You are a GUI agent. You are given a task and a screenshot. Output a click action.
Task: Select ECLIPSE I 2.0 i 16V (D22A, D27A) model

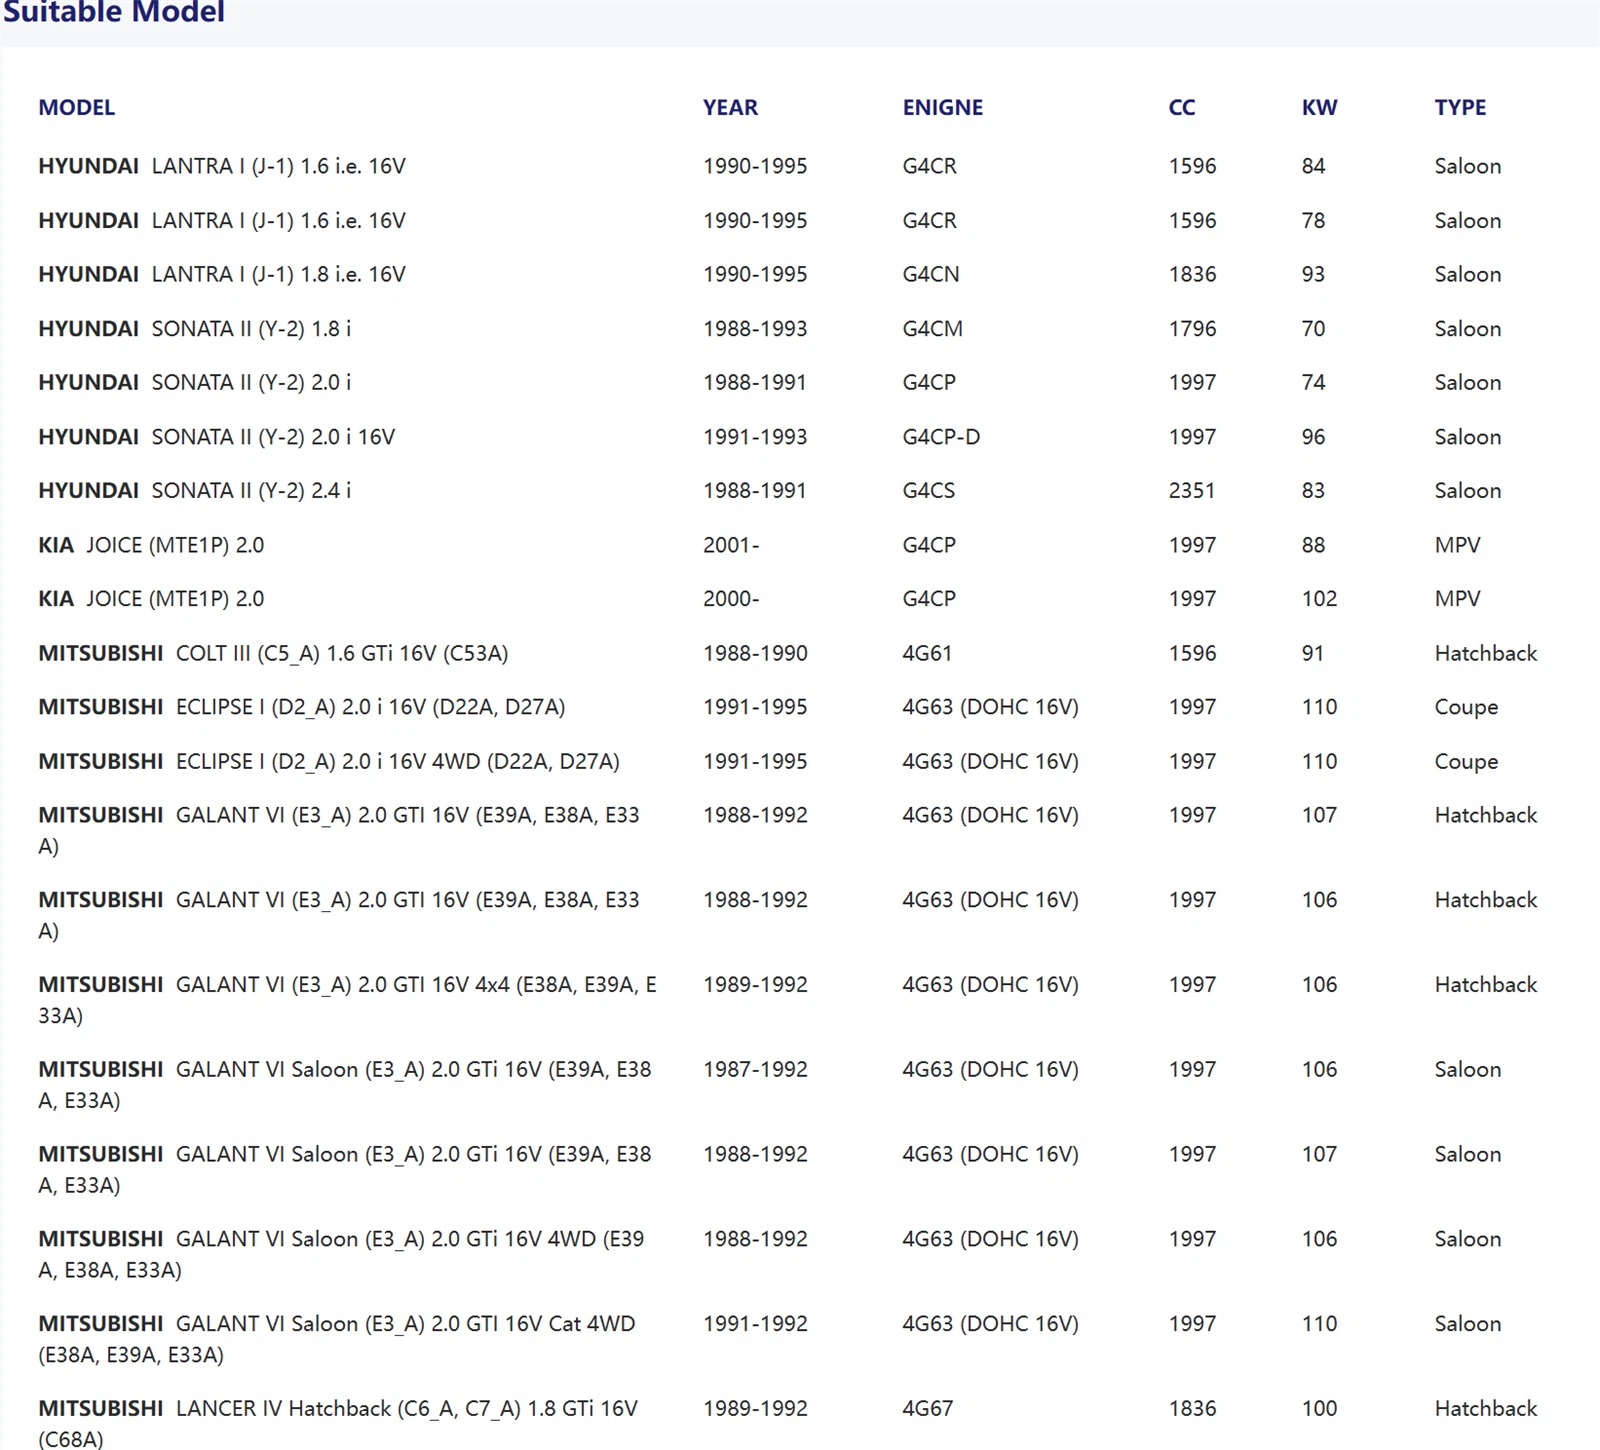[x=302, y=707]
